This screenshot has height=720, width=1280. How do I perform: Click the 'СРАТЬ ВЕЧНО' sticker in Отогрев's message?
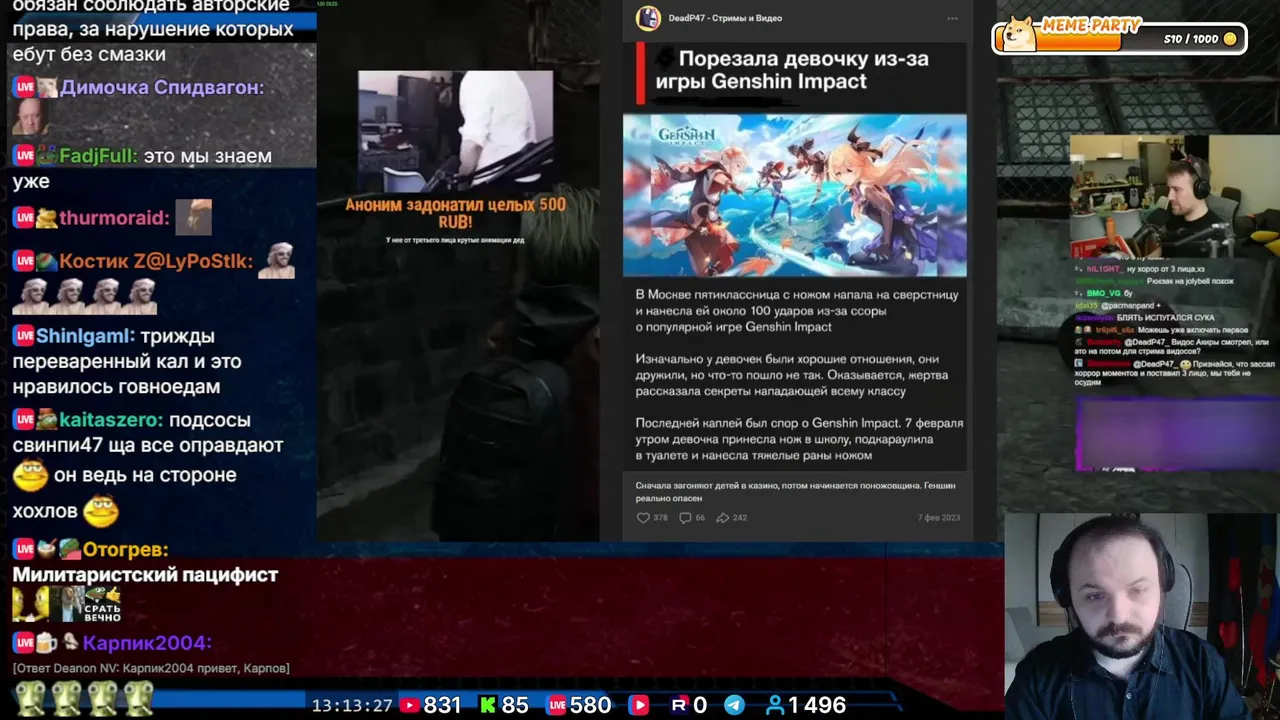(102, 604)
